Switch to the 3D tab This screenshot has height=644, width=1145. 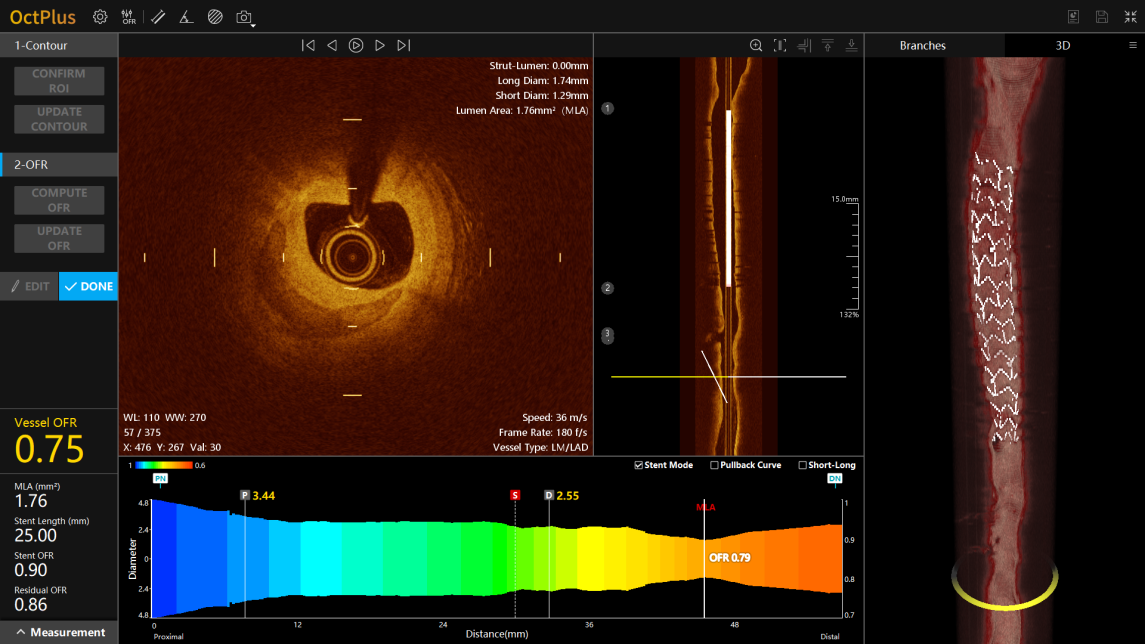(1062, 45)
